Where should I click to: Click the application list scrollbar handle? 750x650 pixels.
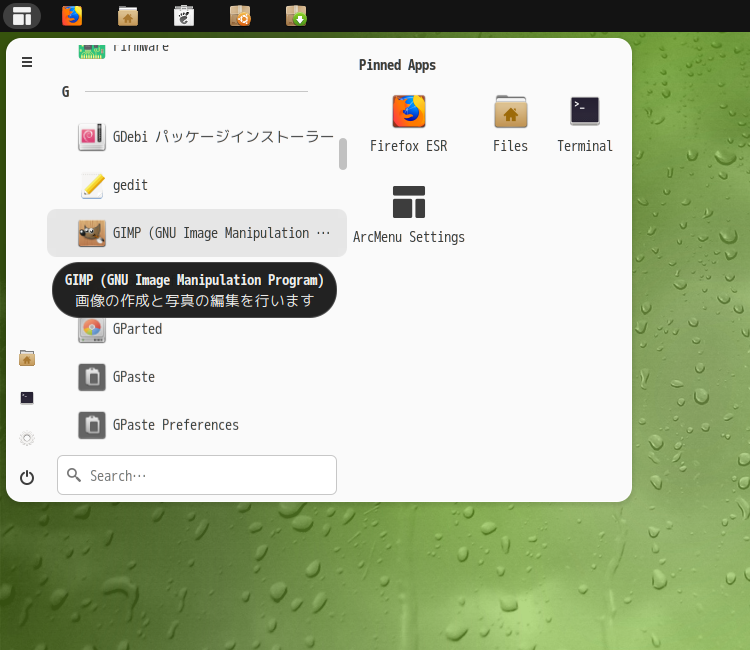(x=343, y=154)
